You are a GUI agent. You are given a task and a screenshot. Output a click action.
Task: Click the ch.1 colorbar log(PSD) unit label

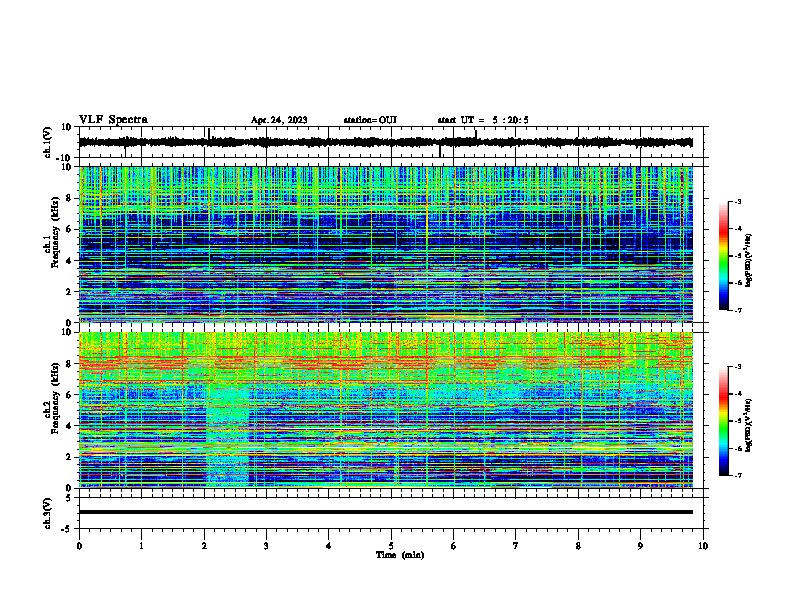coord(748,260)
